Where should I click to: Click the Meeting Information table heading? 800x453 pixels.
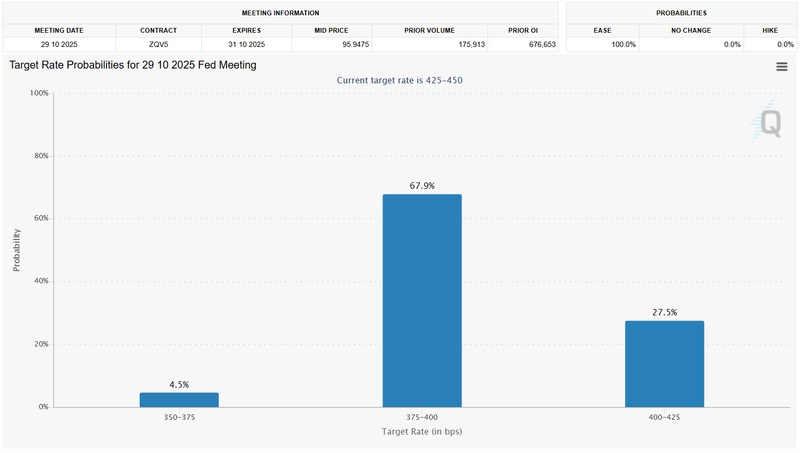click(281, 13)
